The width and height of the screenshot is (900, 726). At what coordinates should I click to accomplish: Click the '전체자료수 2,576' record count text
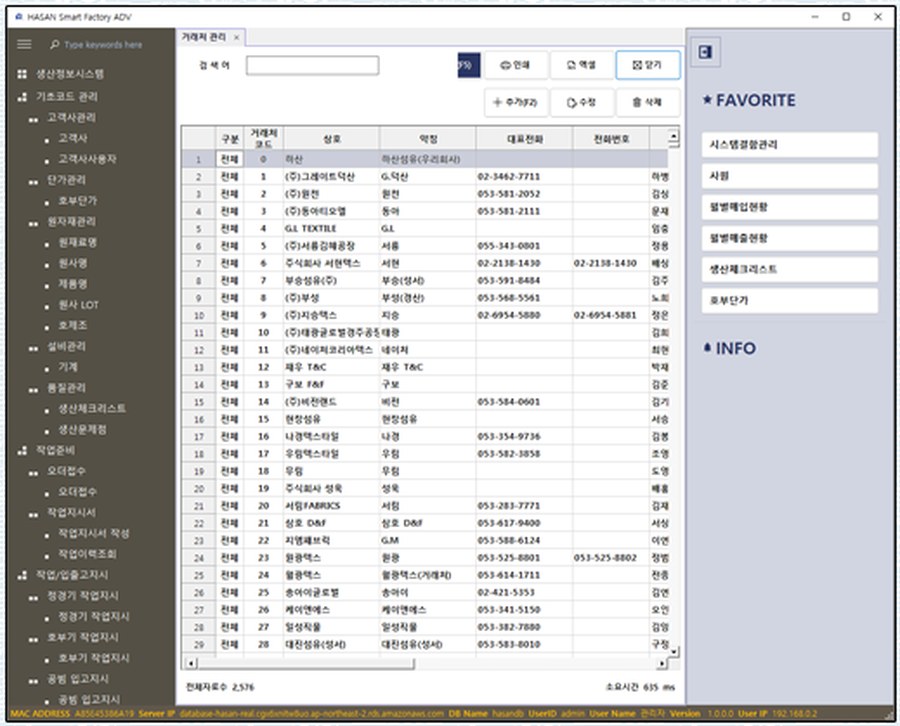[x=220, y=687]
